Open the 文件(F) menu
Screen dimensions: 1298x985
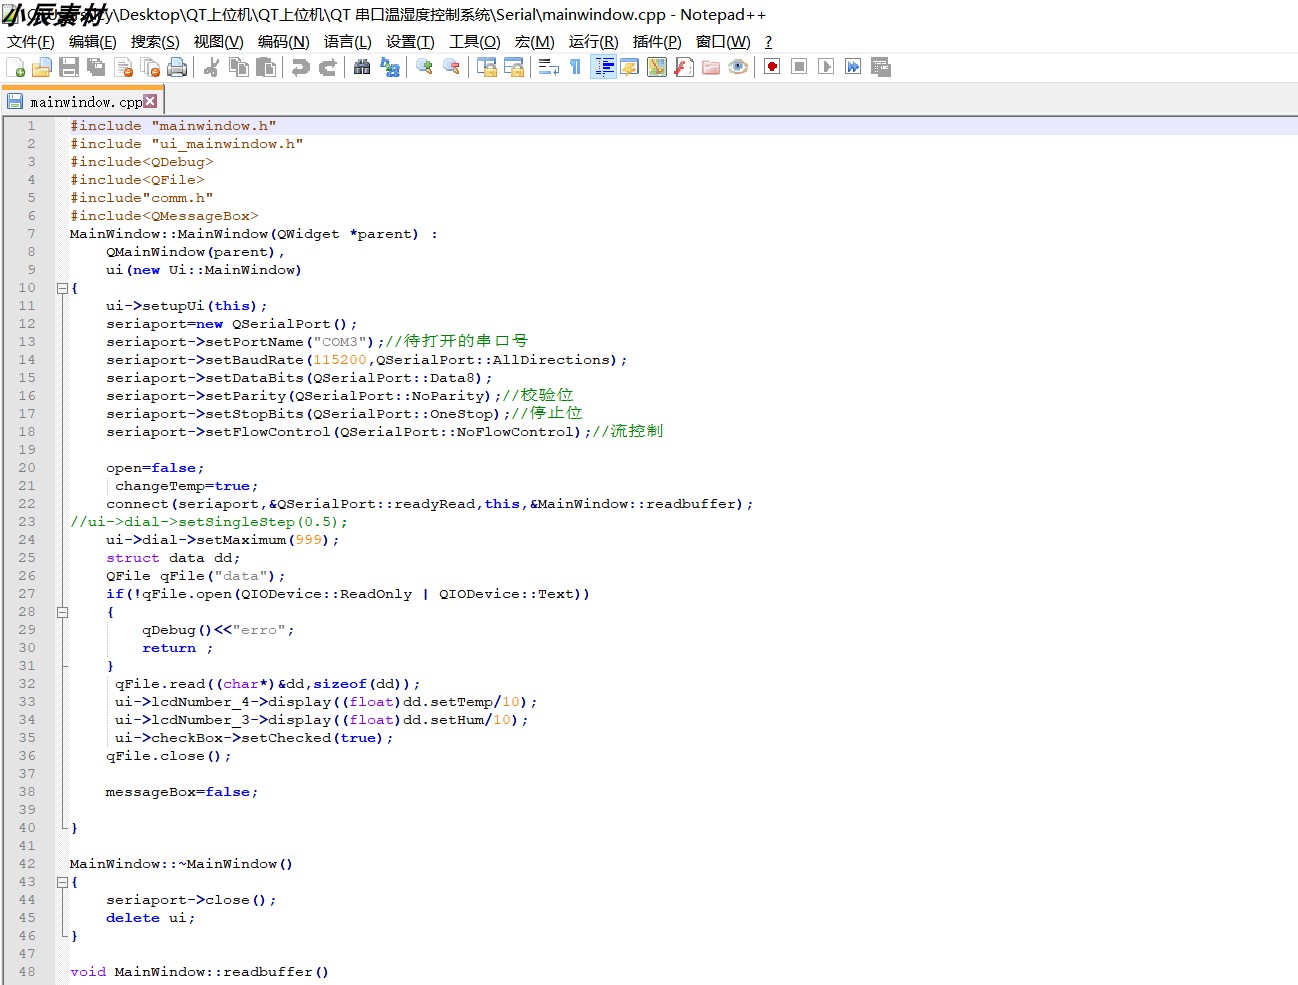click(30, 42)
